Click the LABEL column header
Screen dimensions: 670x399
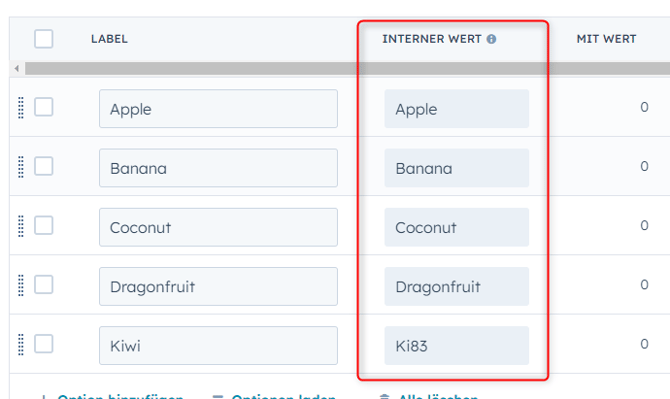(109, 39)
